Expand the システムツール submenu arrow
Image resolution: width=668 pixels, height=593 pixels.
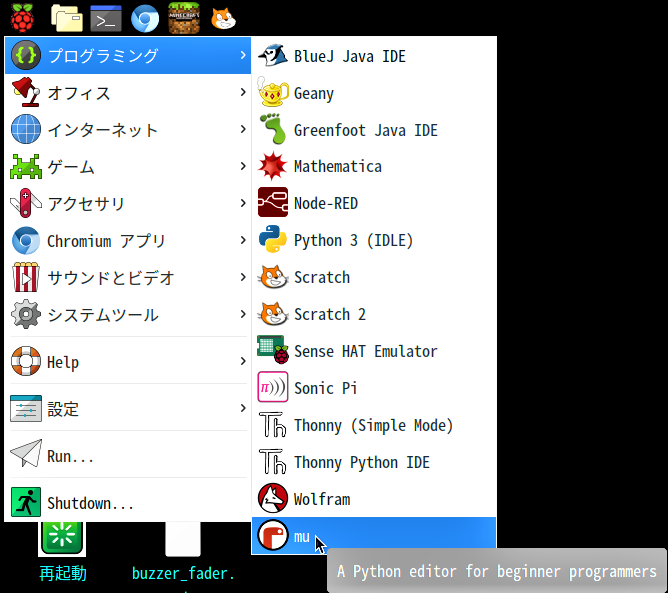click(x=243, y=314)
